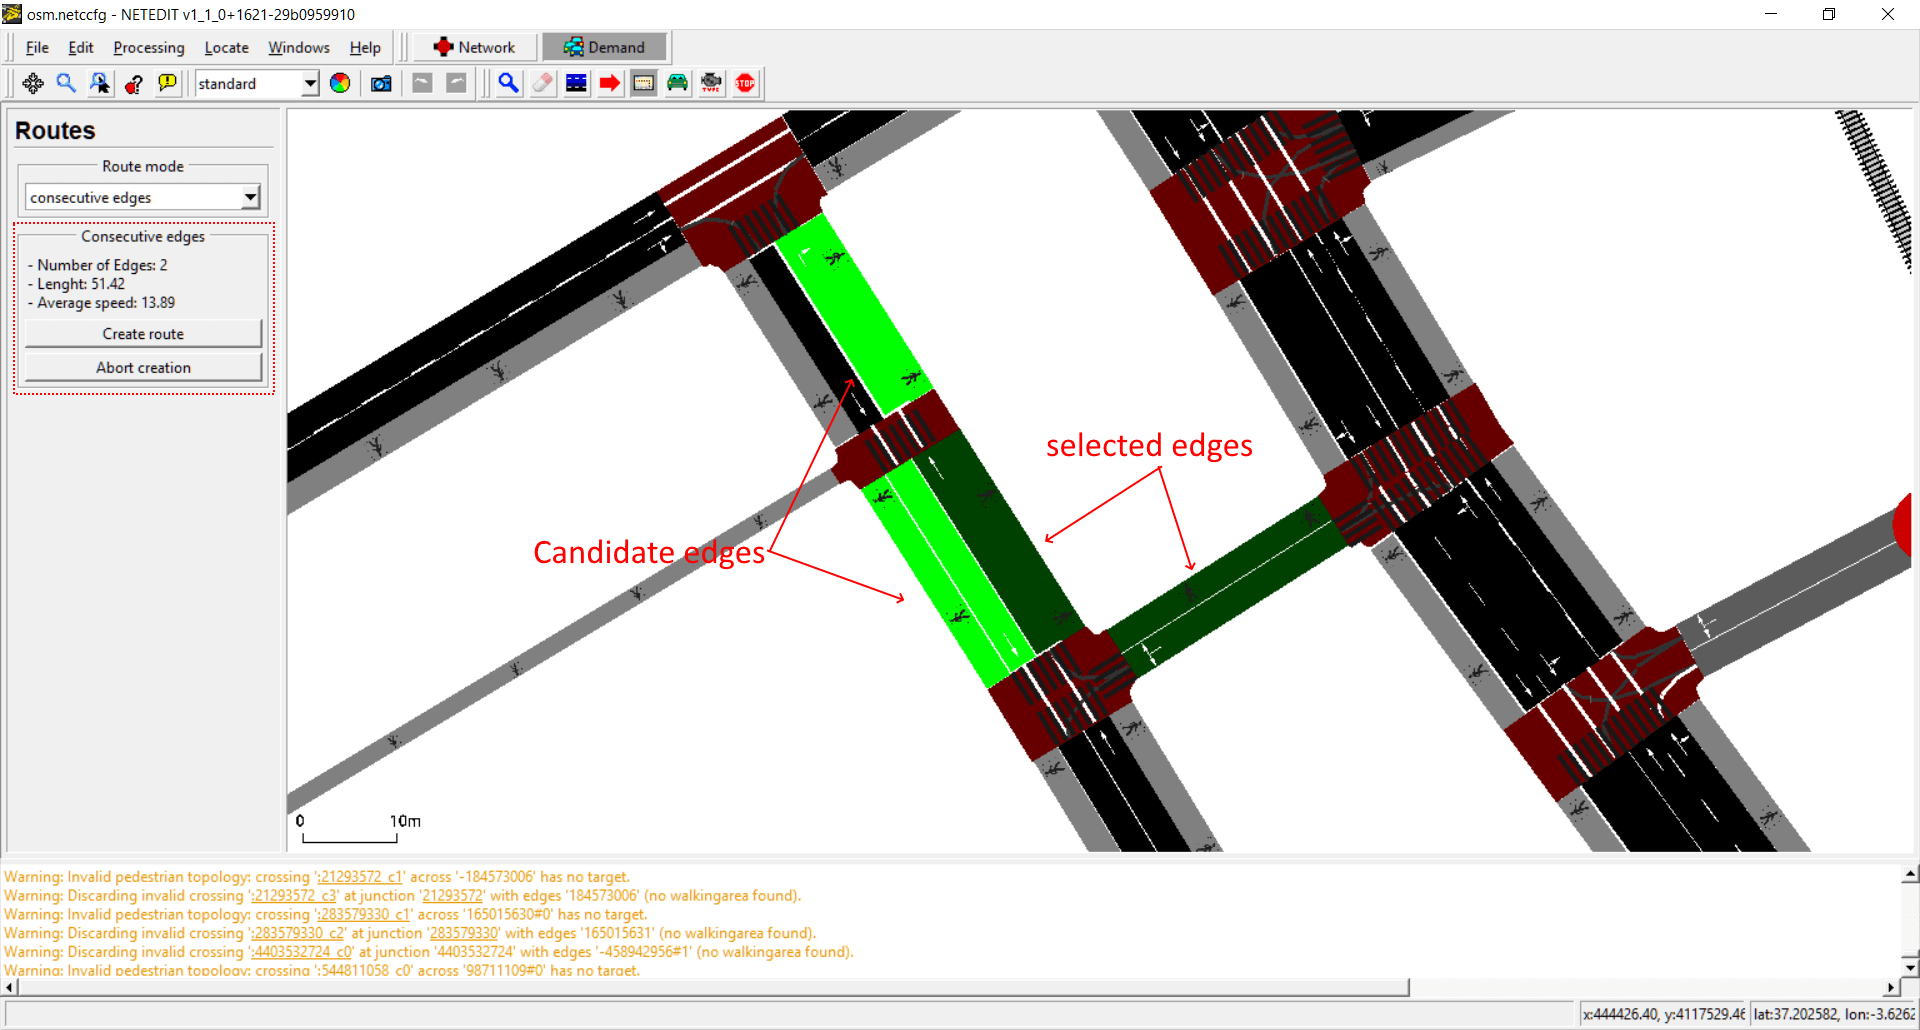Open the Locate menu
1920x1030 pixels.
click(226, 48)
